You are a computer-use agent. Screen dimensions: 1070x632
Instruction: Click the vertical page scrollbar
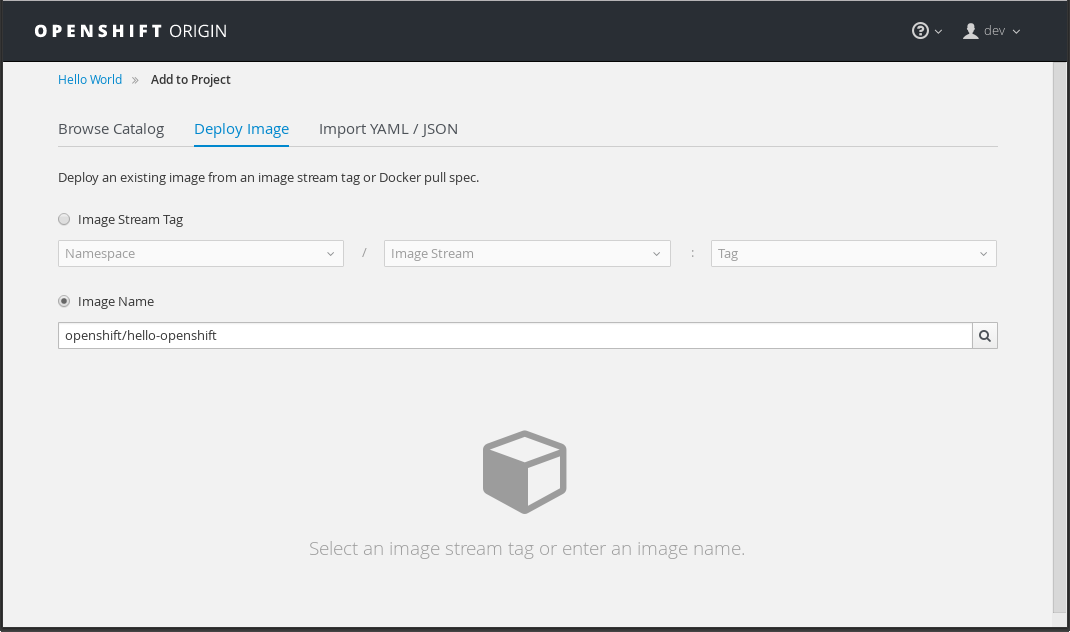(1059, 338)
